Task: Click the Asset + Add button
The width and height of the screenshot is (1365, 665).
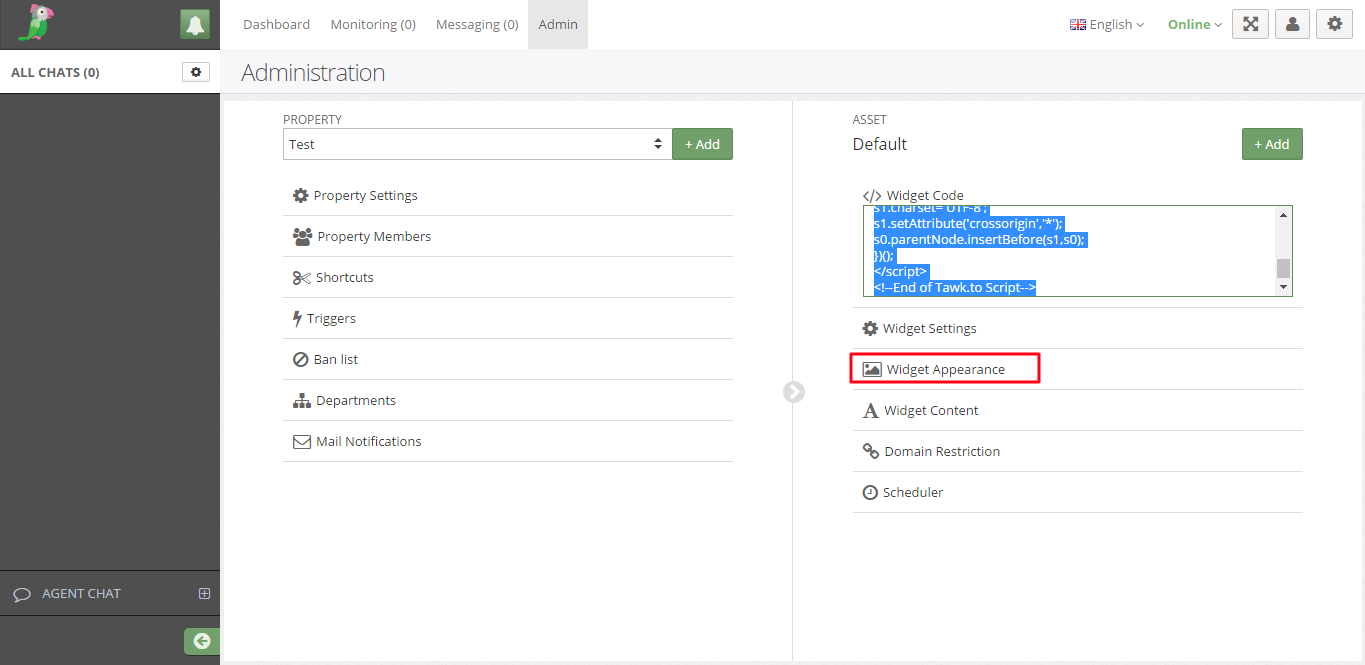Action: [x=1272, y=144]
